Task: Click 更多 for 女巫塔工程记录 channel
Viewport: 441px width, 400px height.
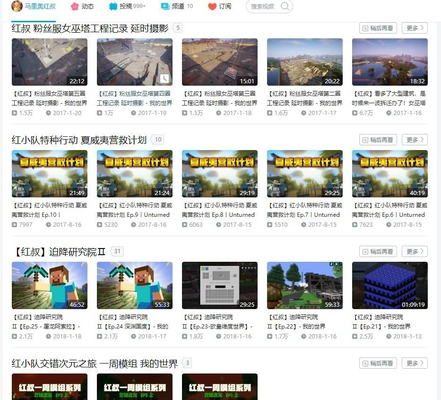Action: pyautogui.click(x=415, y=28)
